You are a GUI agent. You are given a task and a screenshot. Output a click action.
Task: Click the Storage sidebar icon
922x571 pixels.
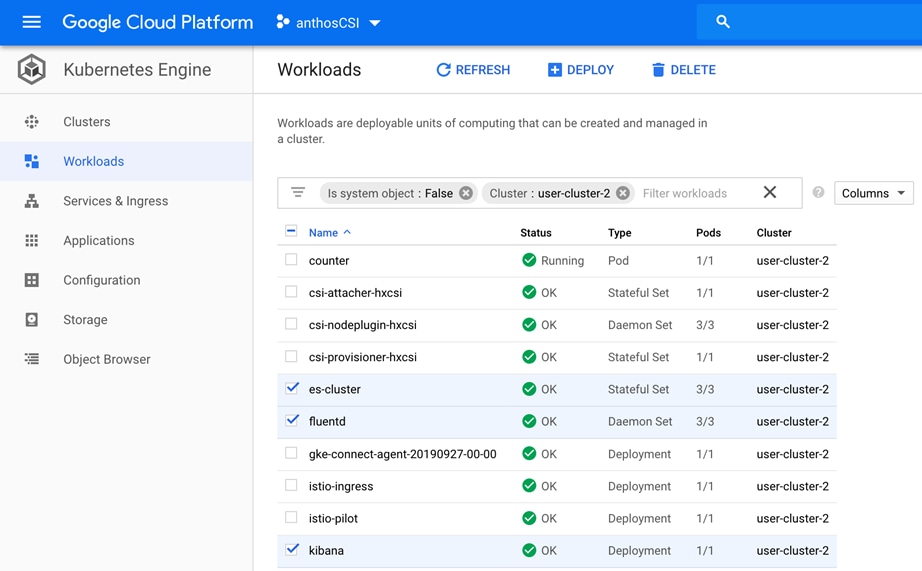32,319
